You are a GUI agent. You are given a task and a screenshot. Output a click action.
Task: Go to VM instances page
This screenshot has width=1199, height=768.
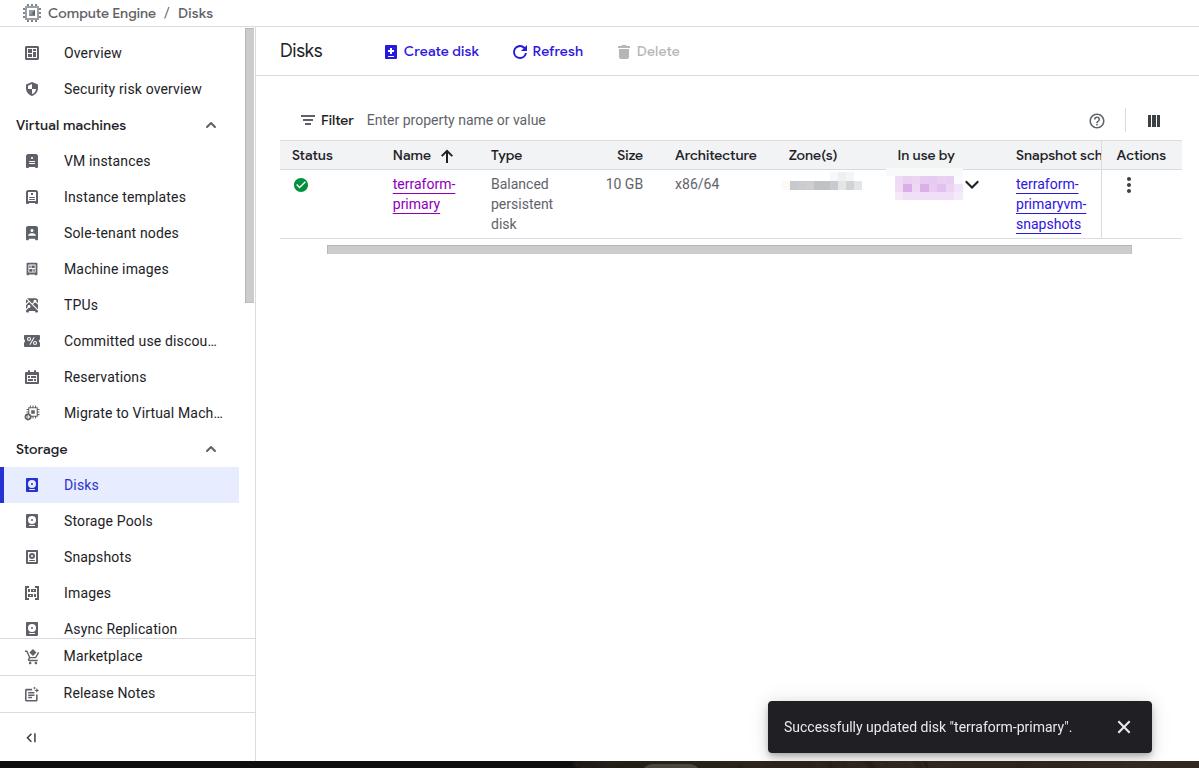[x=106, y=161]
